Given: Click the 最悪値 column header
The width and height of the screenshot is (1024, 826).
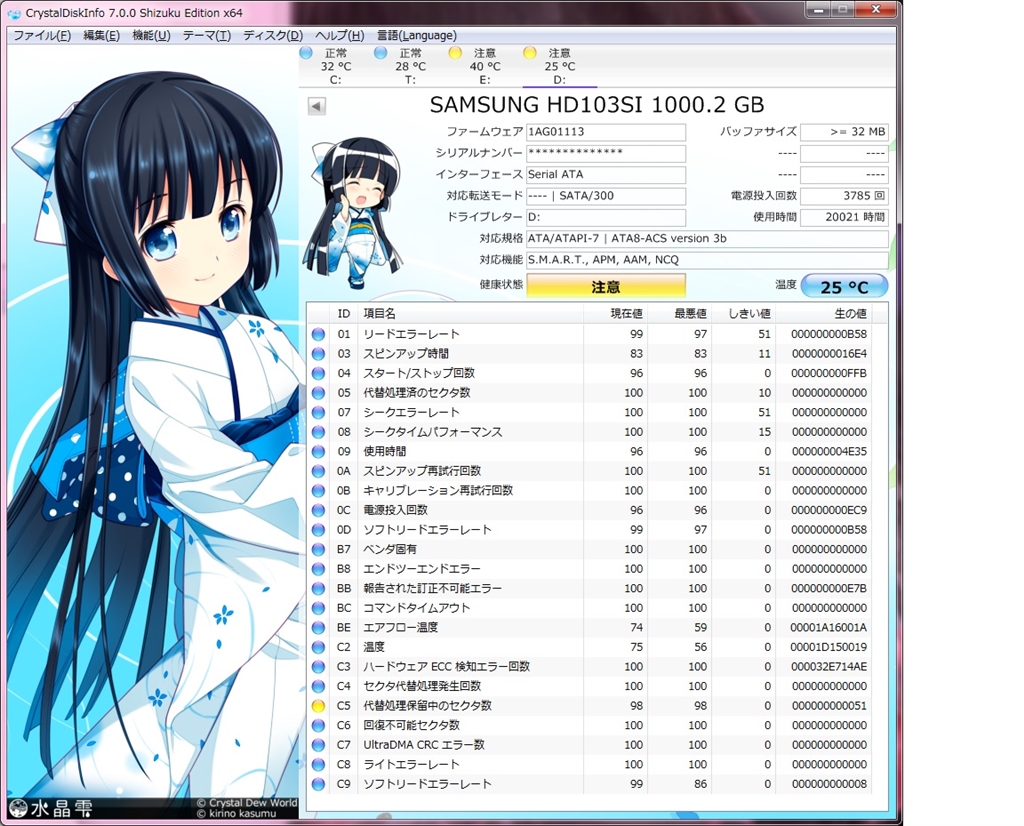Looking at the screenshot, I should point(679,314).
